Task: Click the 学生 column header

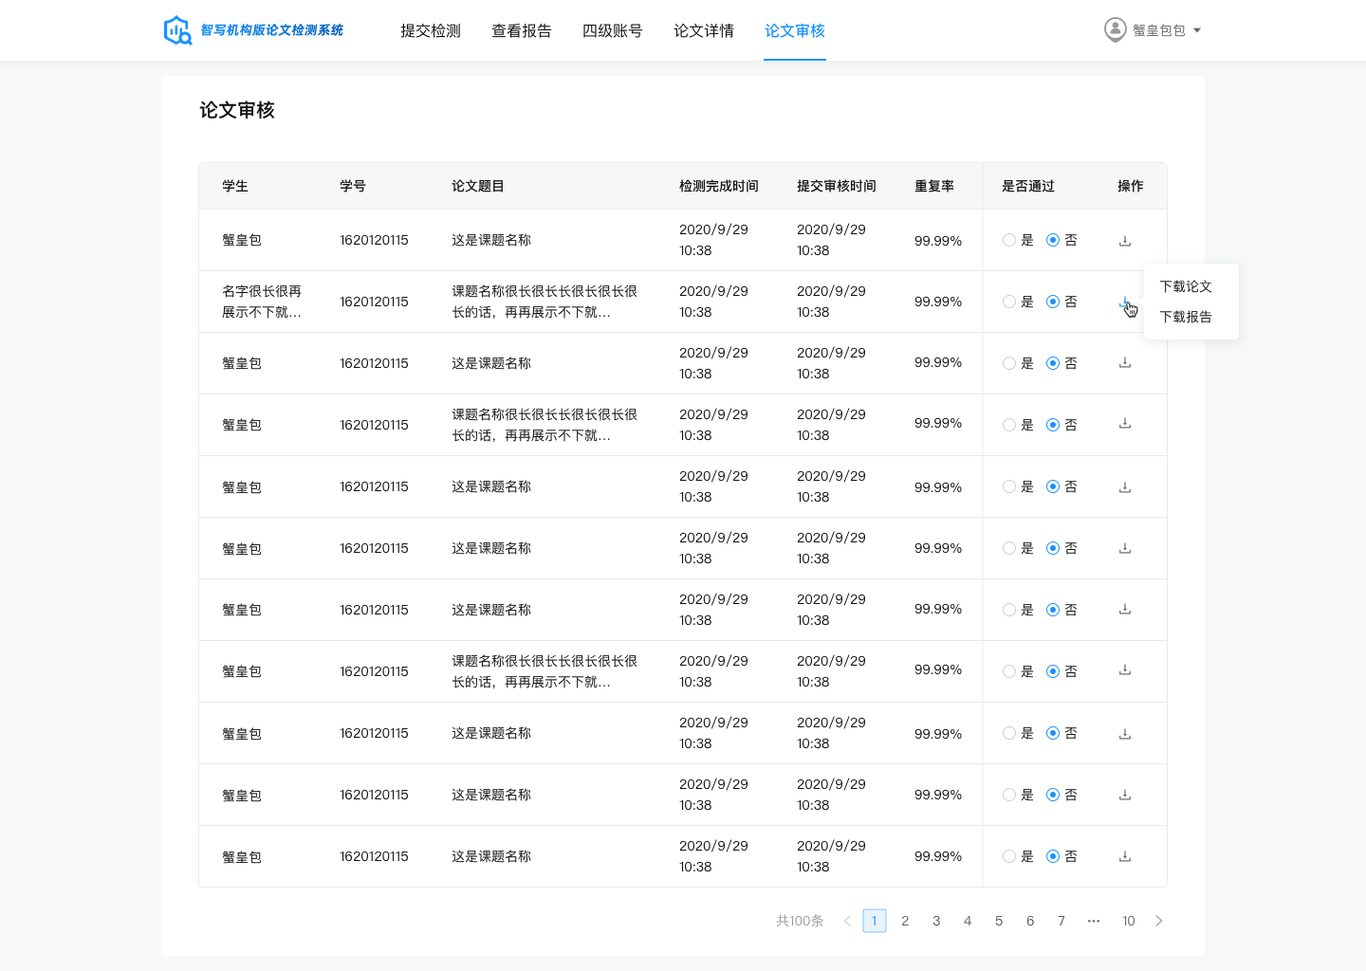Action: pos(235,186)
